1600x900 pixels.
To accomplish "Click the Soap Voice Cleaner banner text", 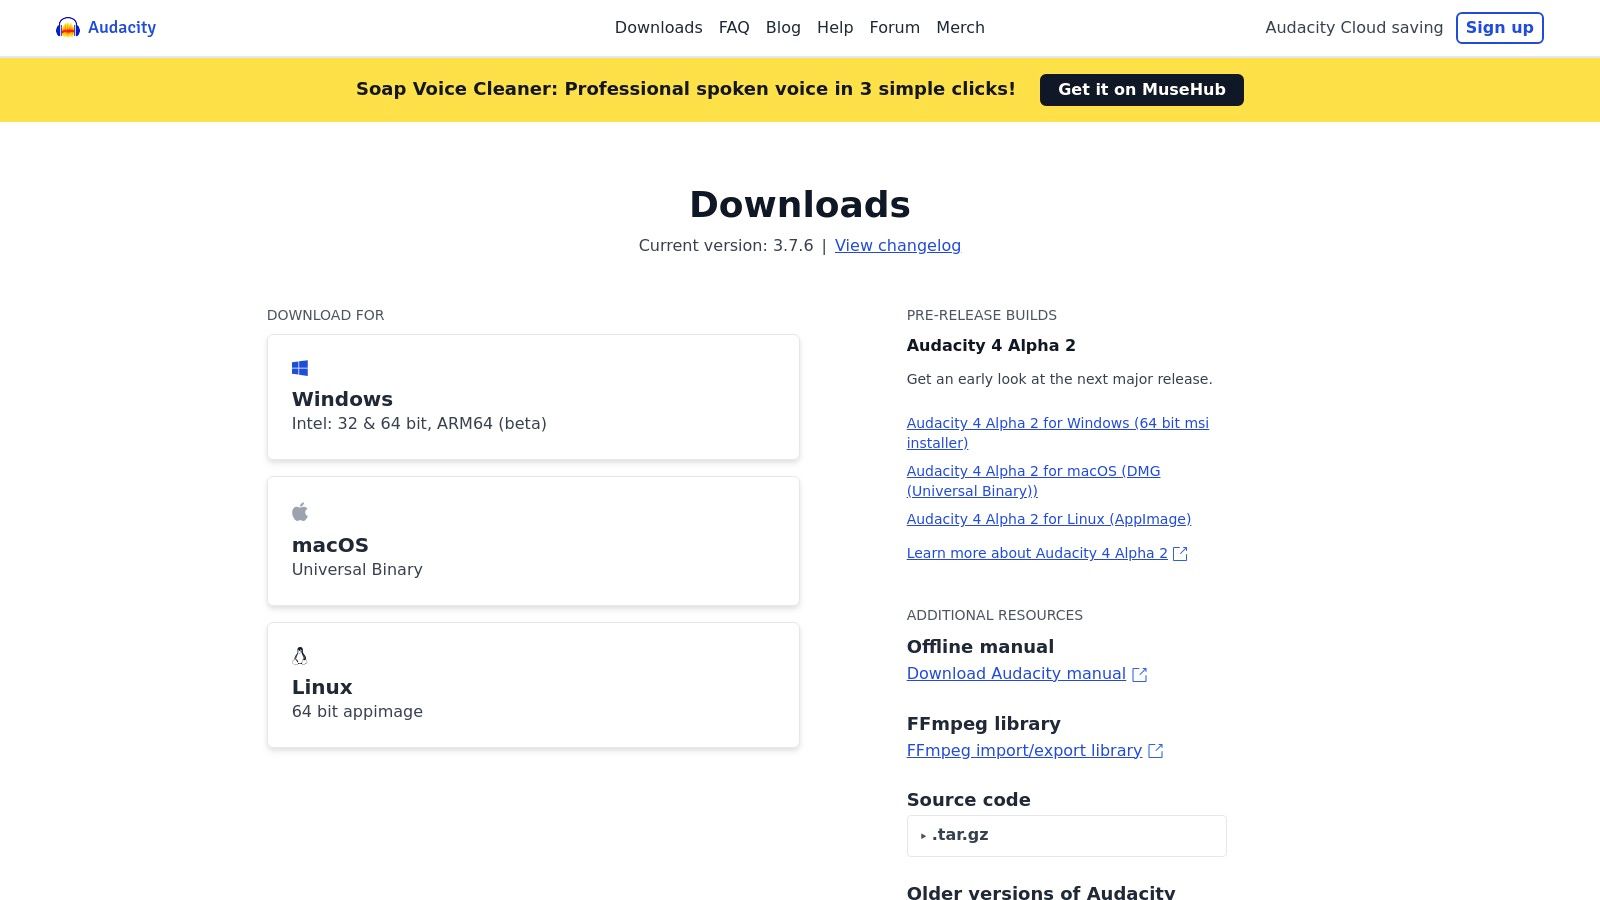I will point(686,89).
